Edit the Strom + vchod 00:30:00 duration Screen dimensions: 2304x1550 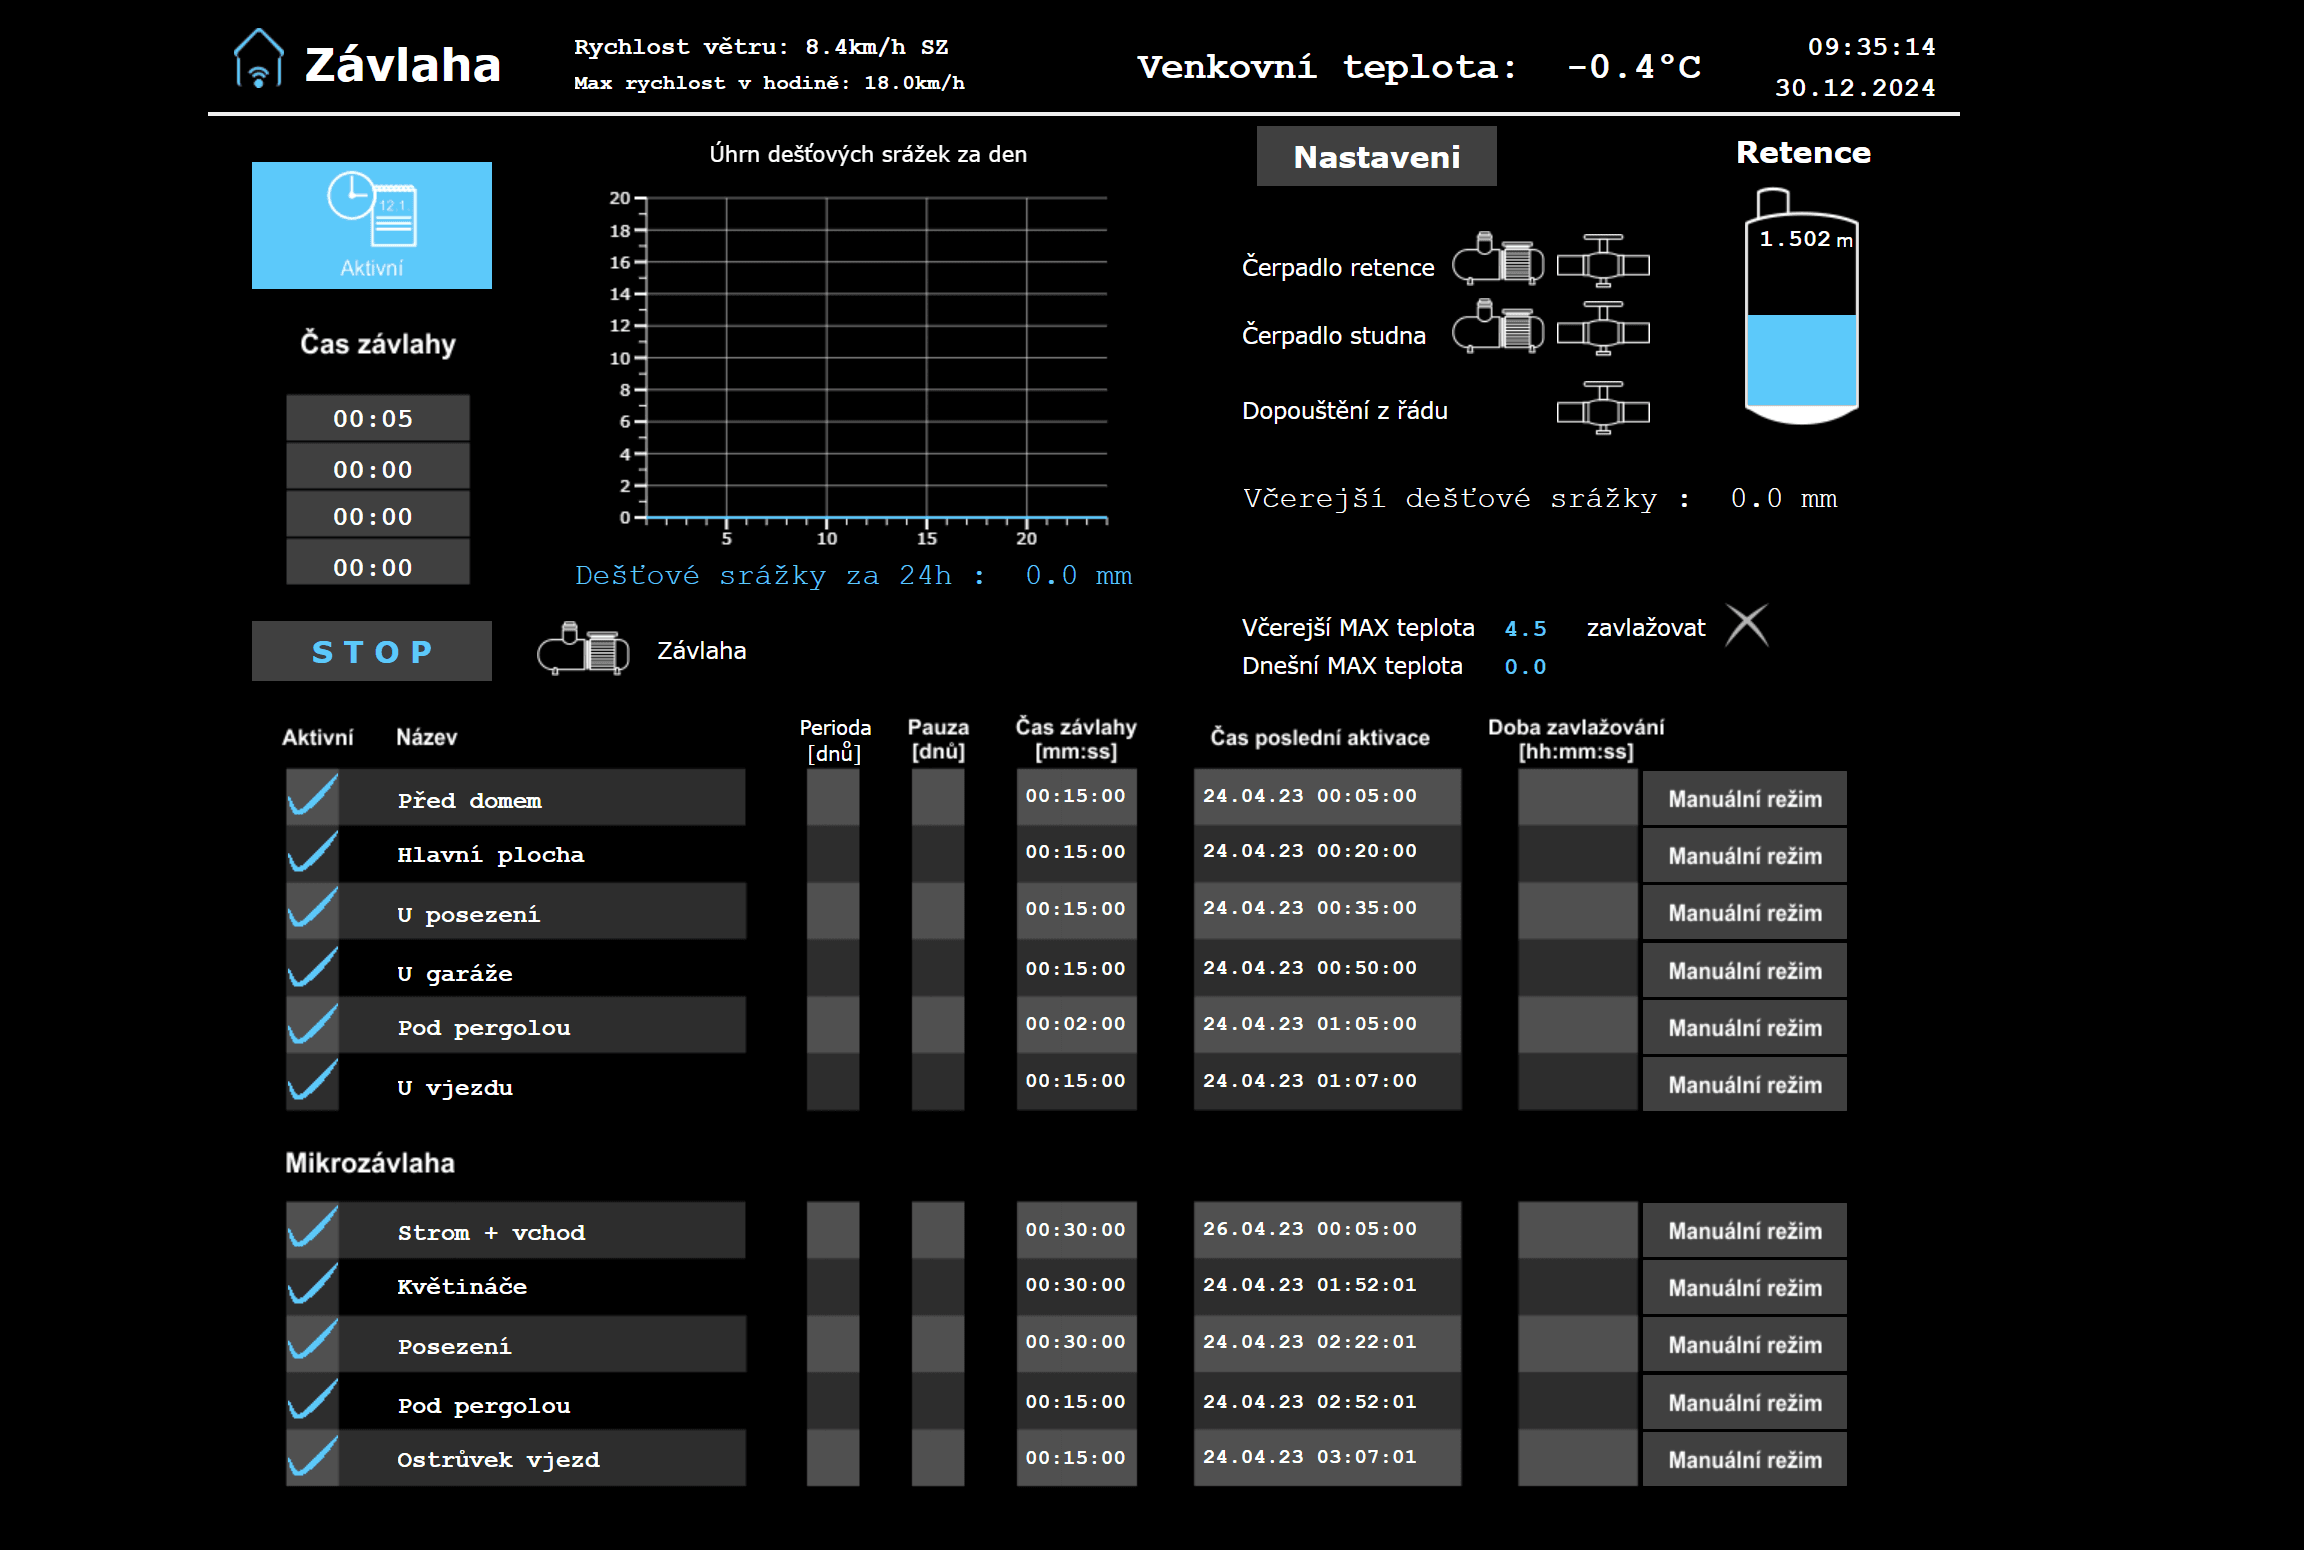coord(1077,1229)
